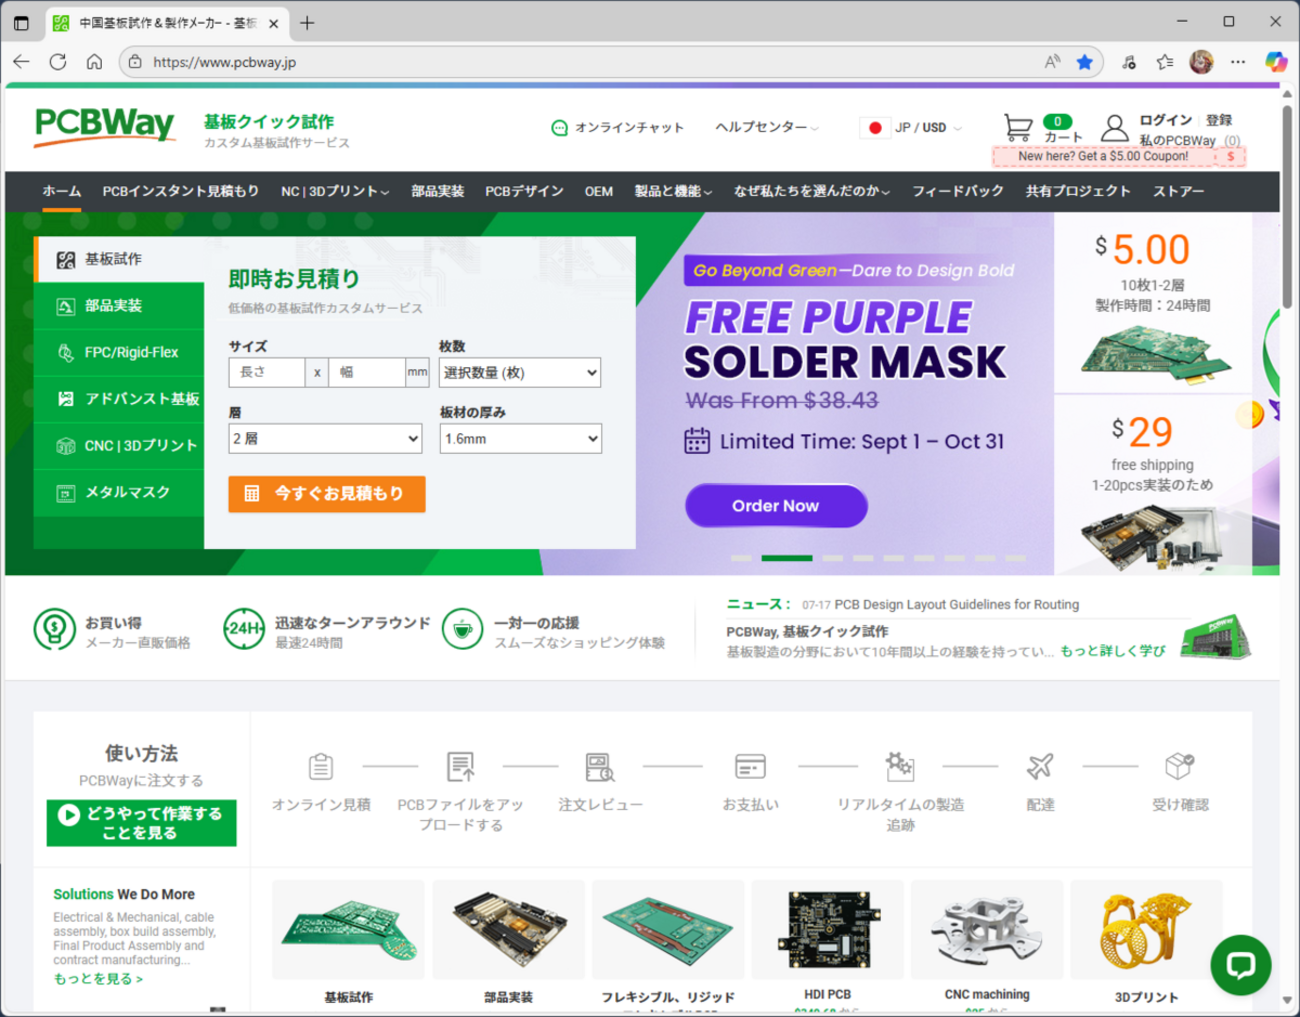
Task: Go to the ホーム nav item
Action: click(x=62, y=191)
